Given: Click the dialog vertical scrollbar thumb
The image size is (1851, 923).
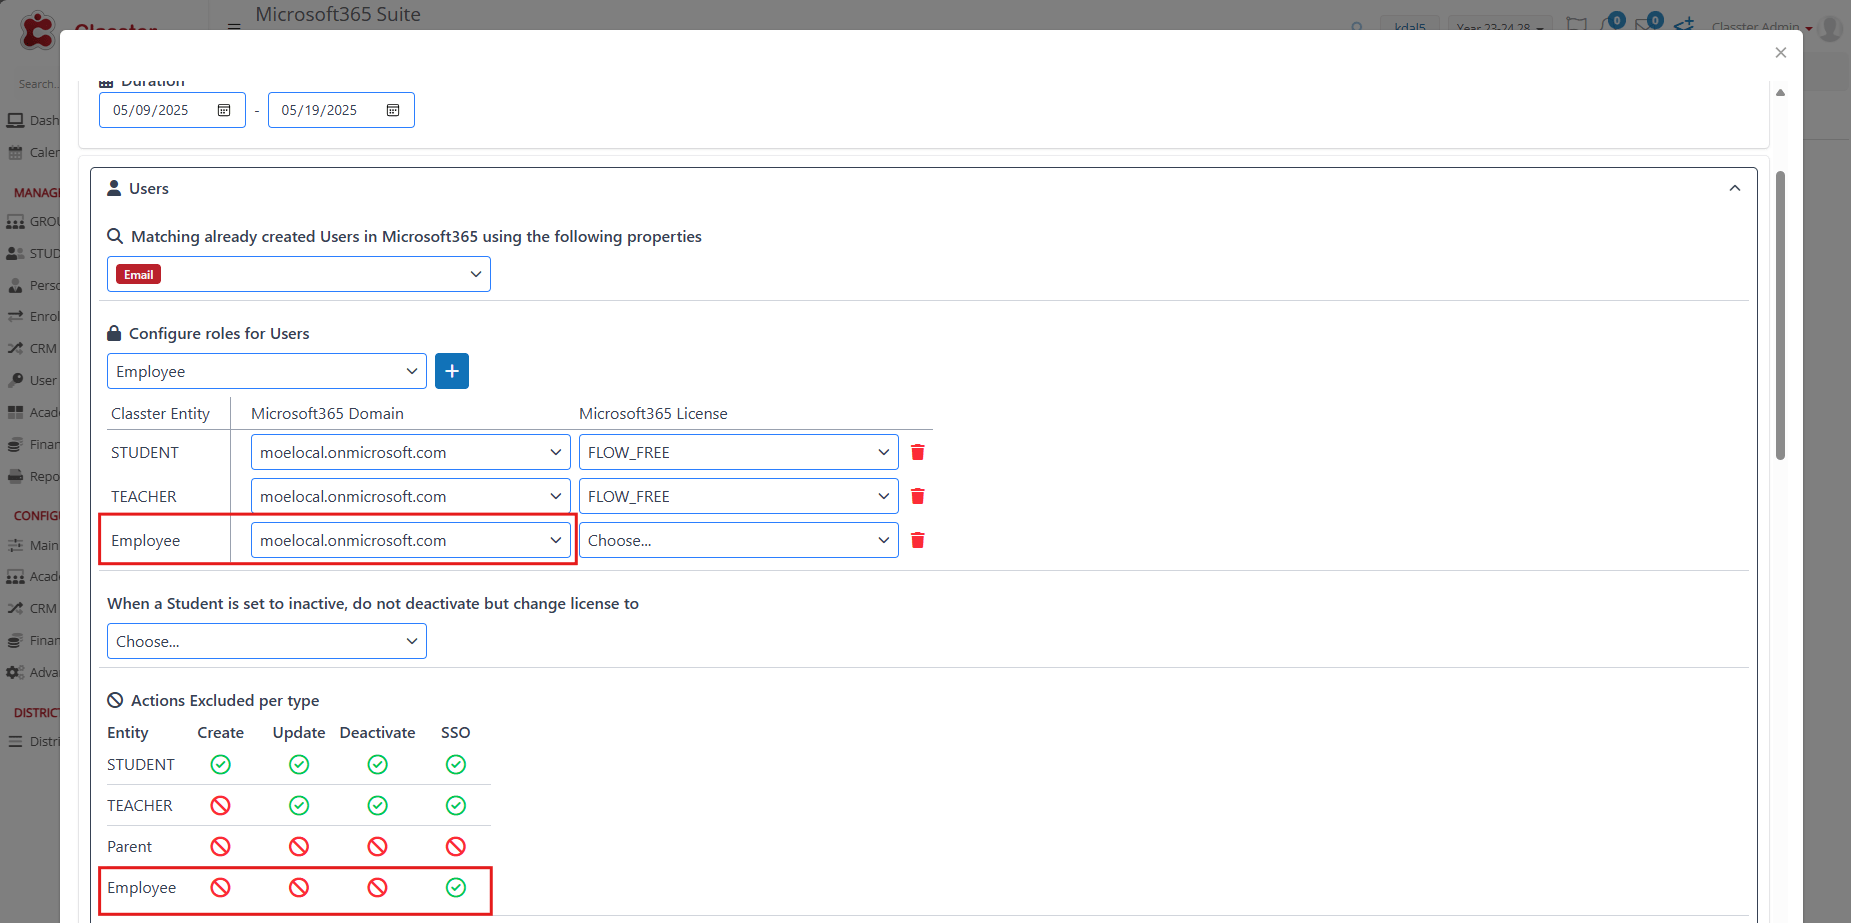Looking at the screenshot, I should coord(1780,315).
